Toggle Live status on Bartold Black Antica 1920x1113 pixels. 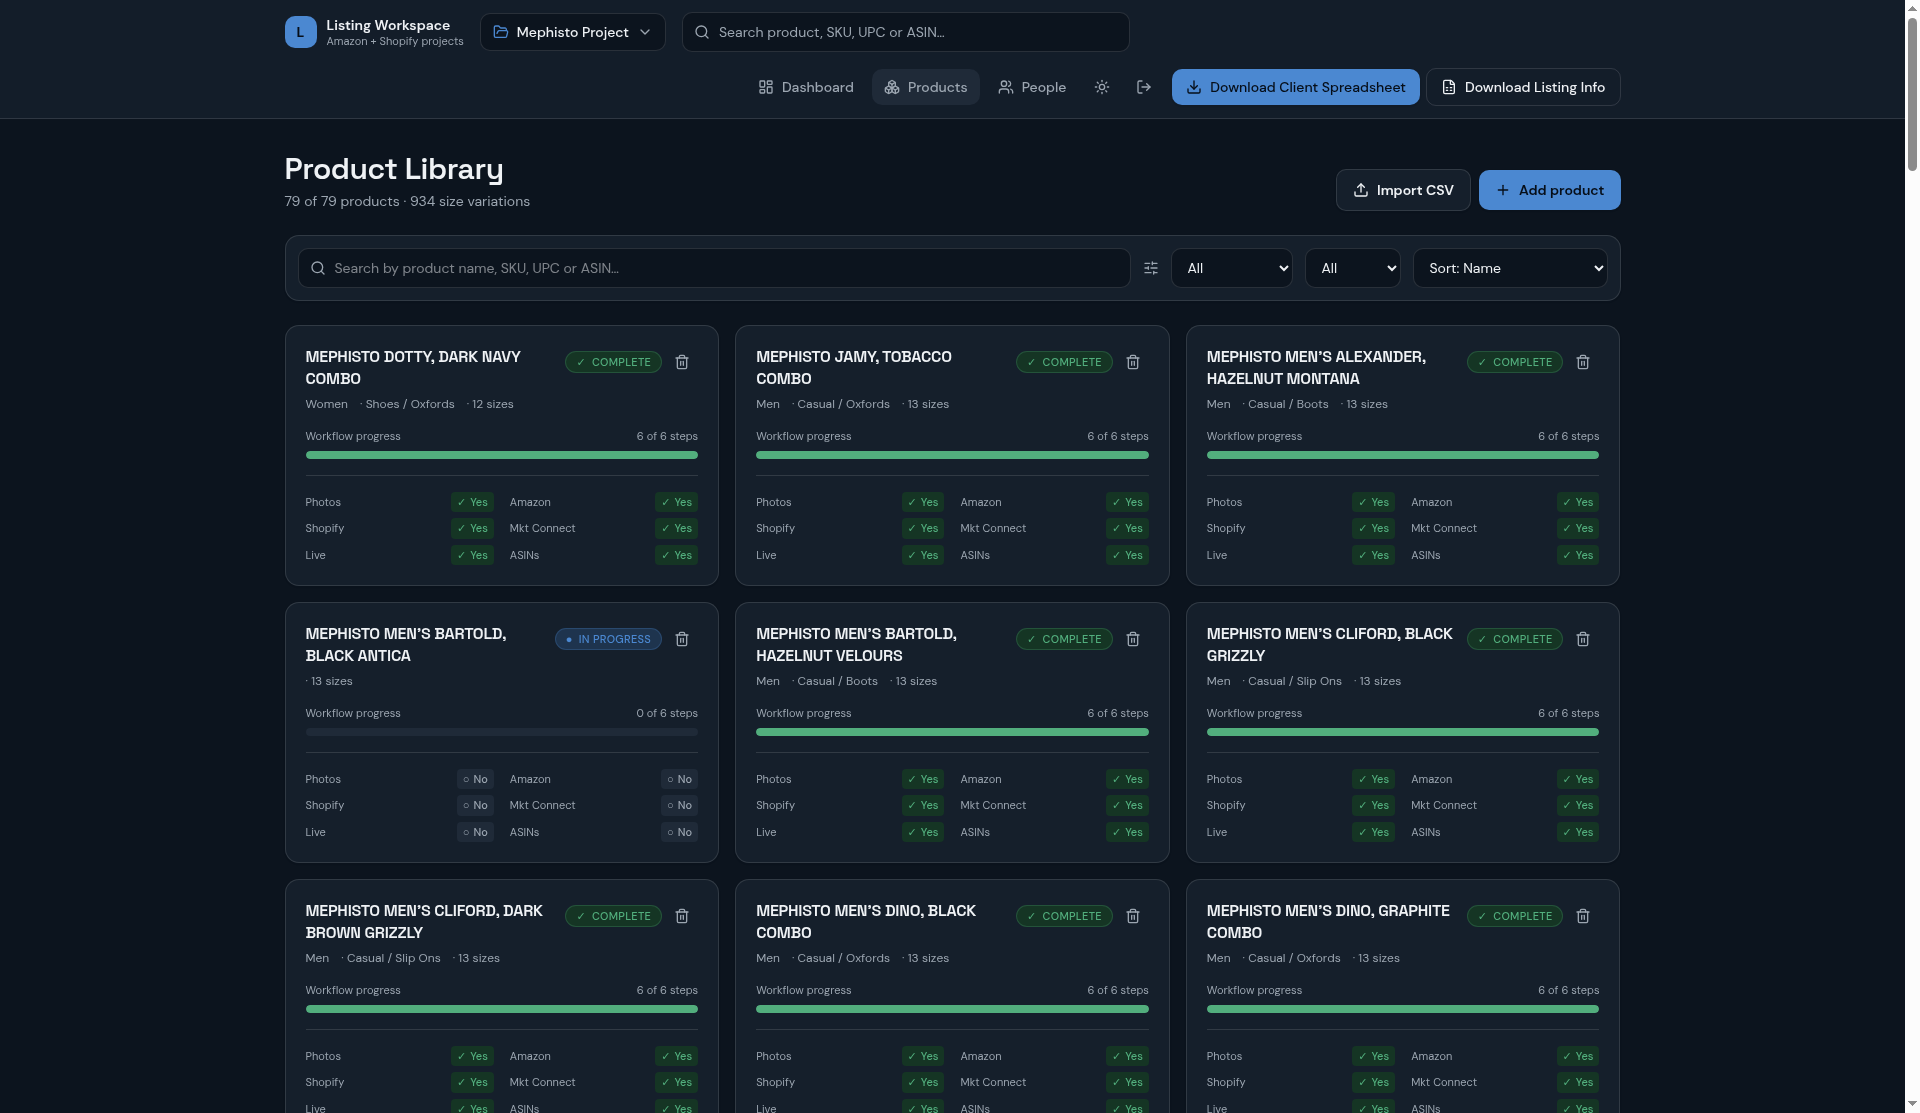pos(475,832)
